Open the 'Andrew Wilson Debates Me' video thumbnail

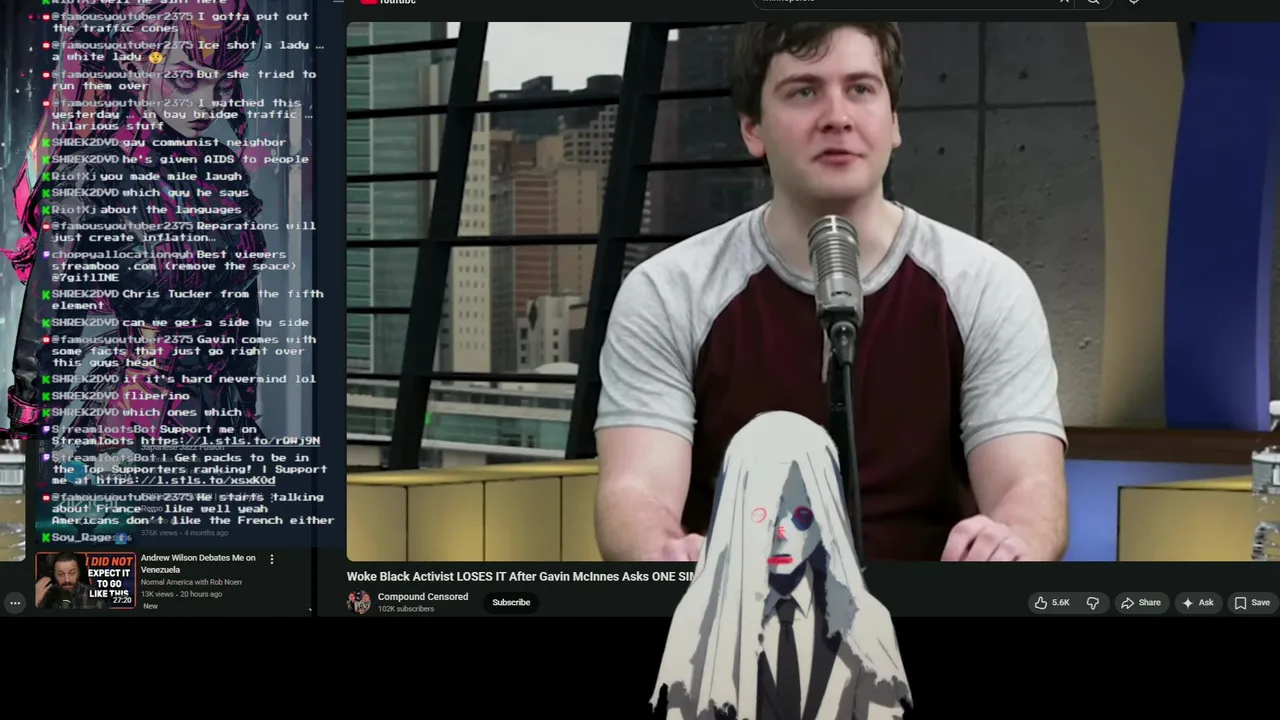coord(85,580)
